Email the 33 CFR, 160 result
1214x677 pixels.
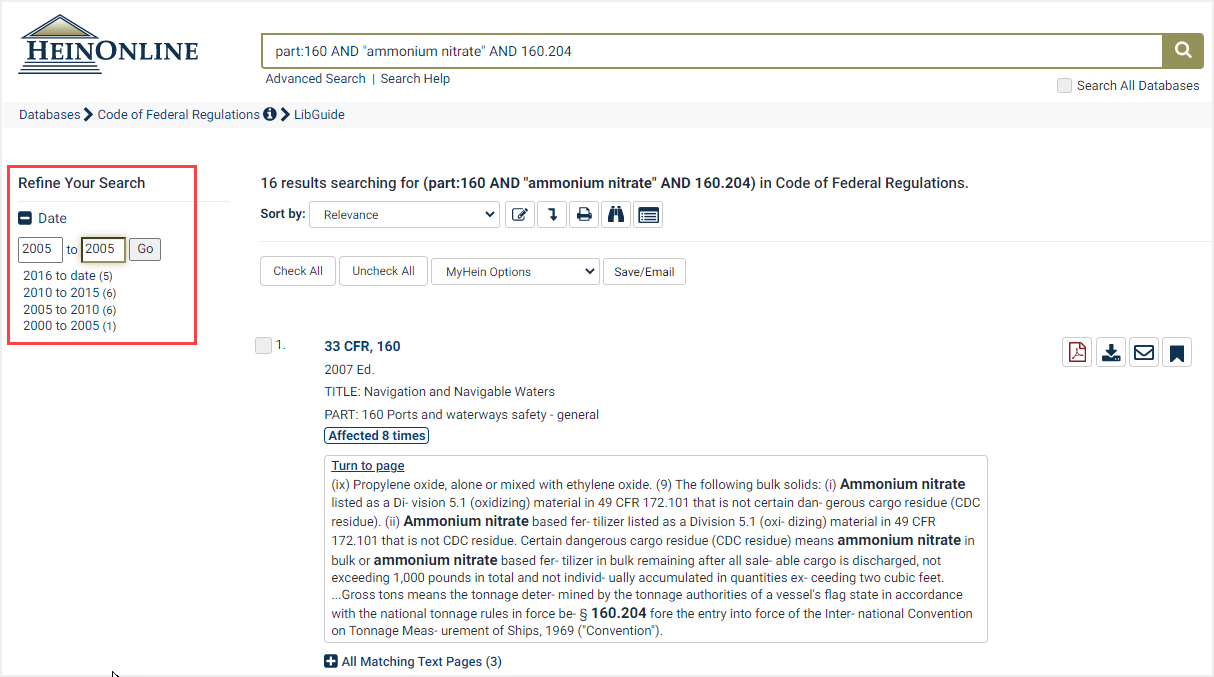[1144, 352]
